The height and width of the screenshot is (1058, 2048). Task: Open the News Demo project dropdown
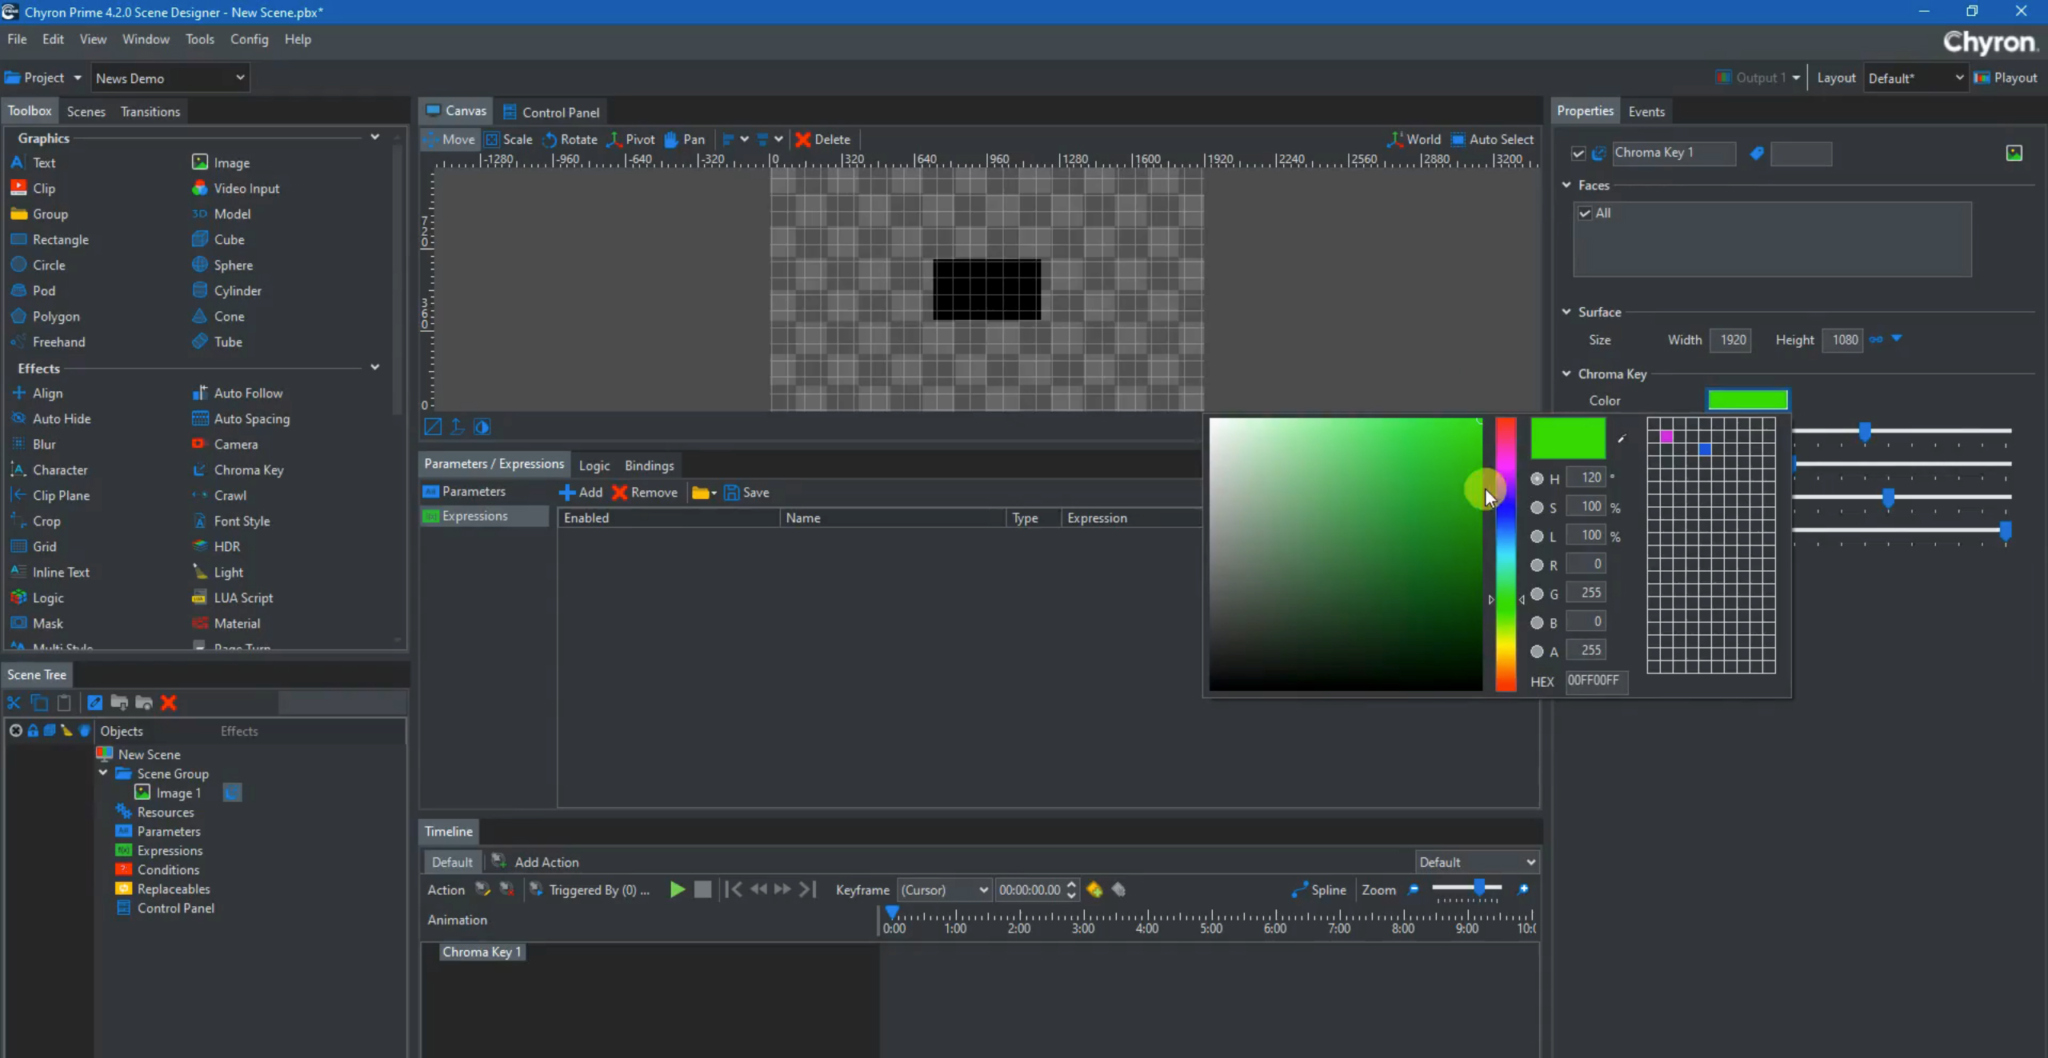point(240,77)
